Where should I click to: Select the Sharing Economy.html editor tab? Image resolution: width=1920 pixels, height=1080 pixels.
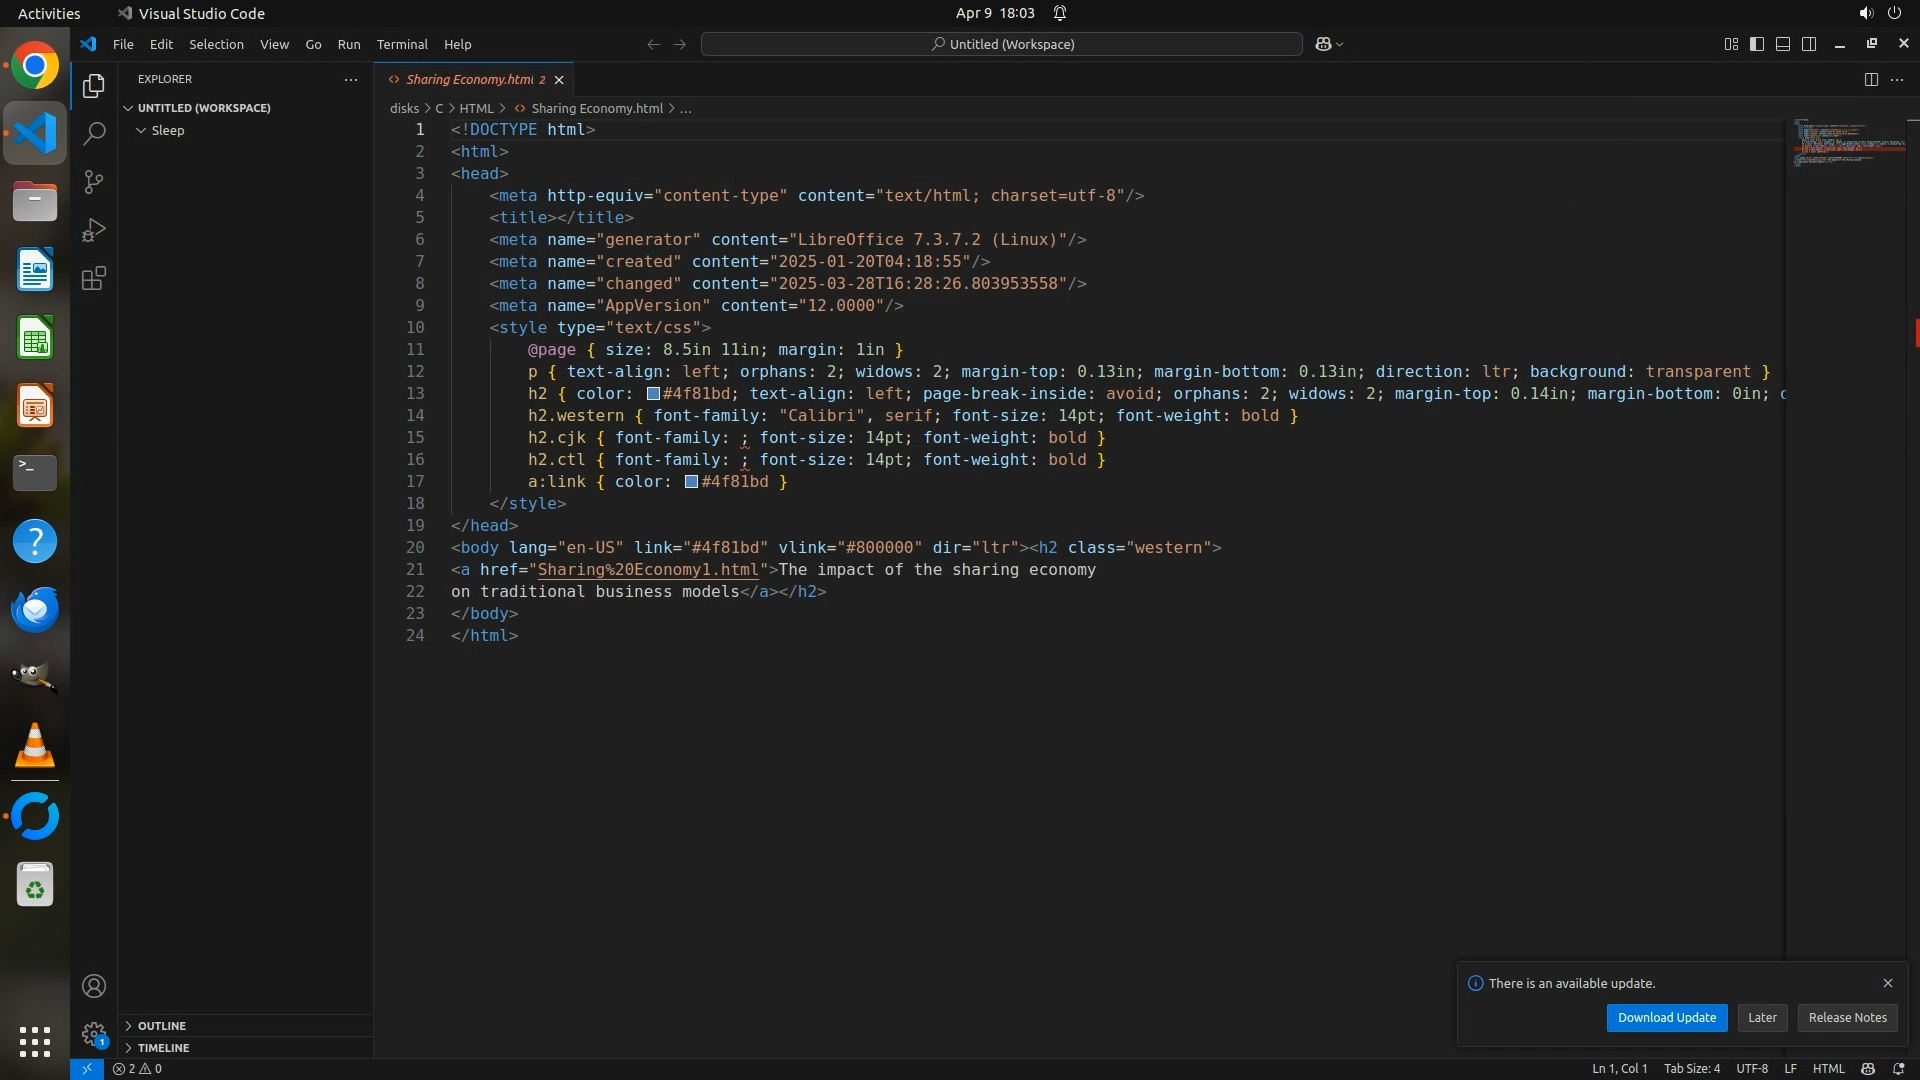[x=469, y=79]
